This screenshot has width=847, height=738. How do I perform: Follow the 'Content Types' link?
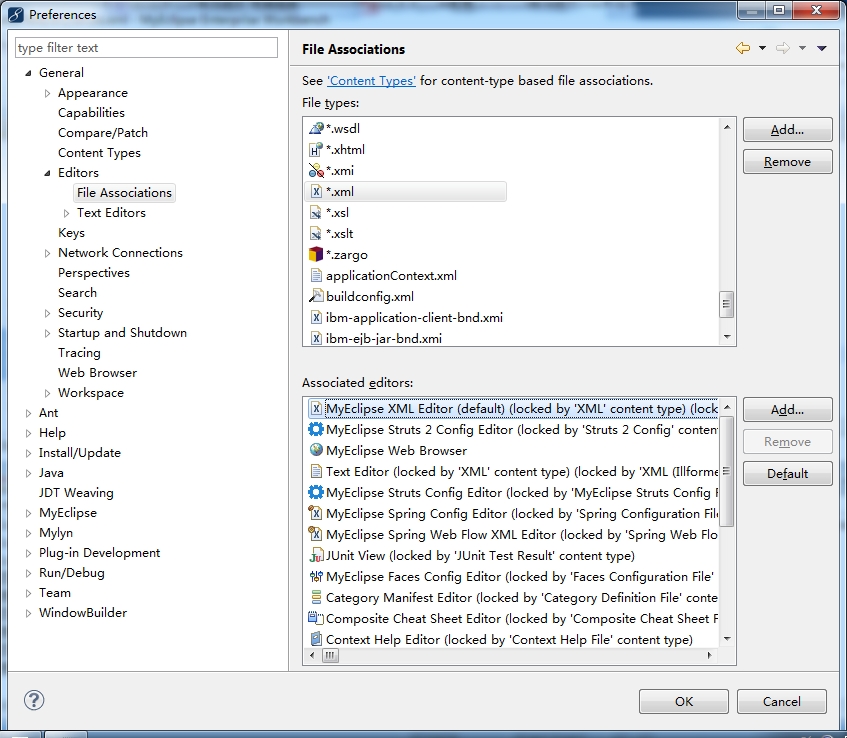click(x=371, y=81)
